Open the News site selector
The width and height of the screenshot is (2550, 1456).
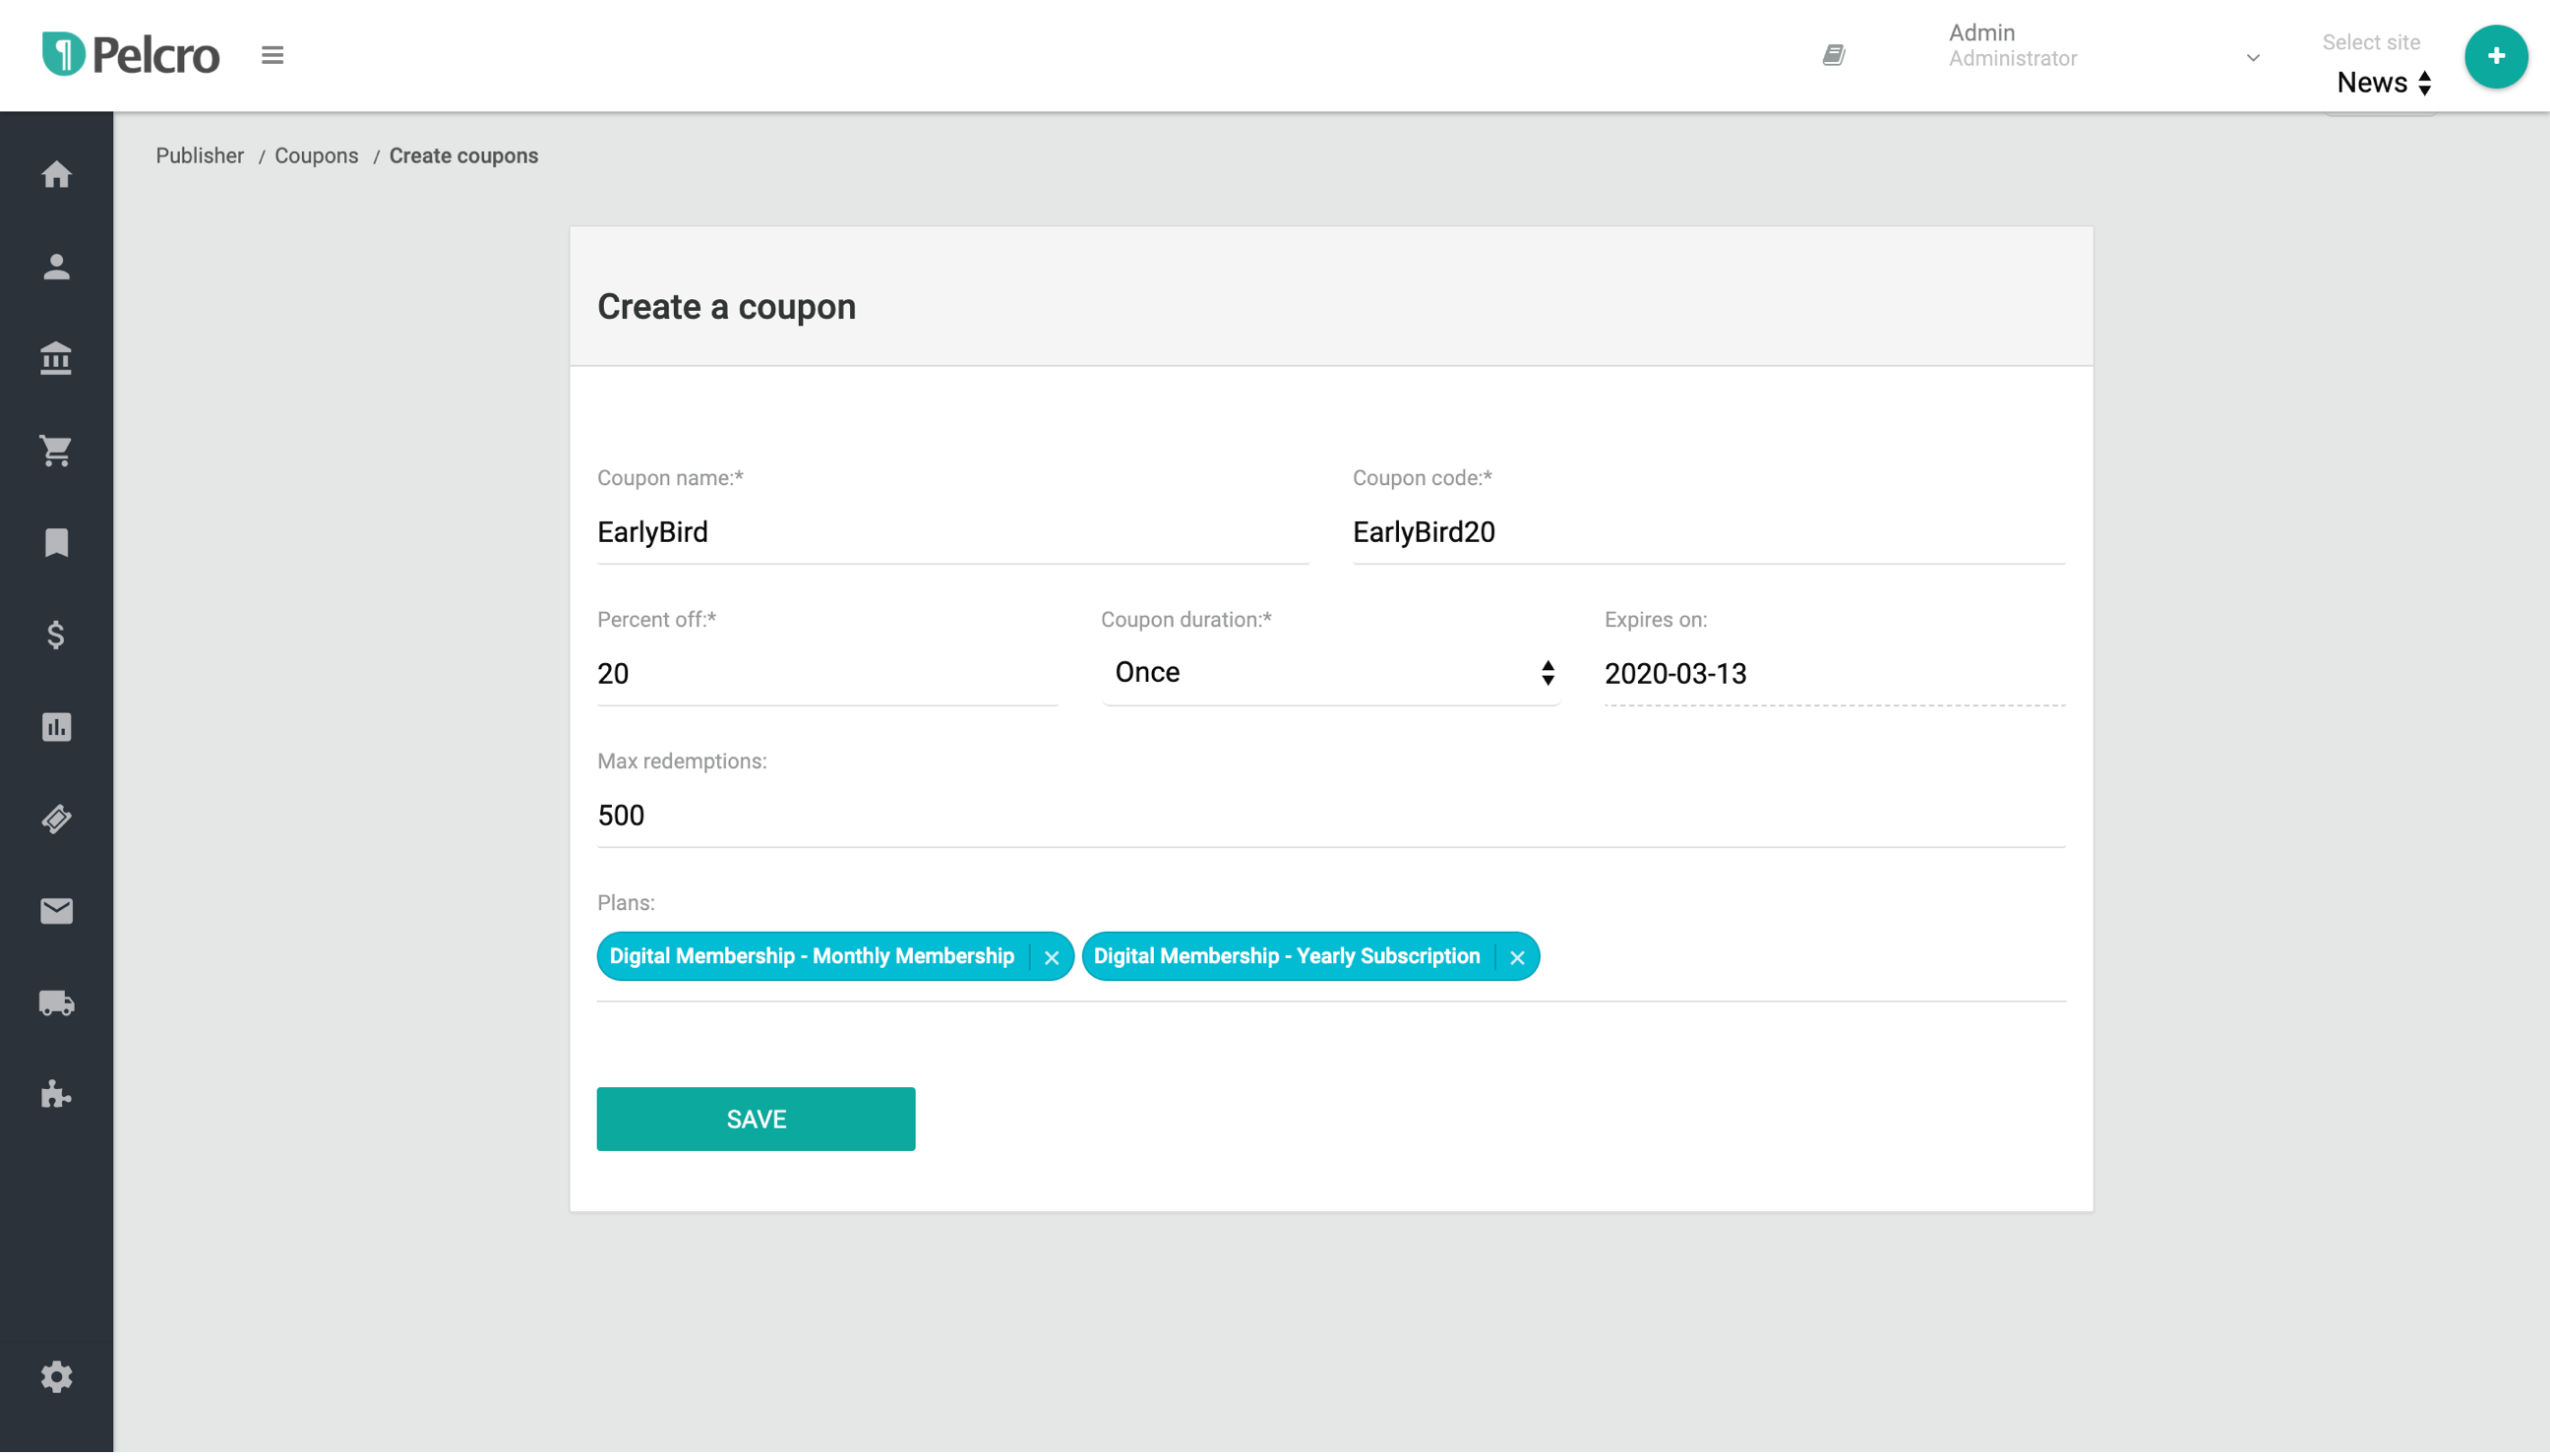pos(2383,83)
